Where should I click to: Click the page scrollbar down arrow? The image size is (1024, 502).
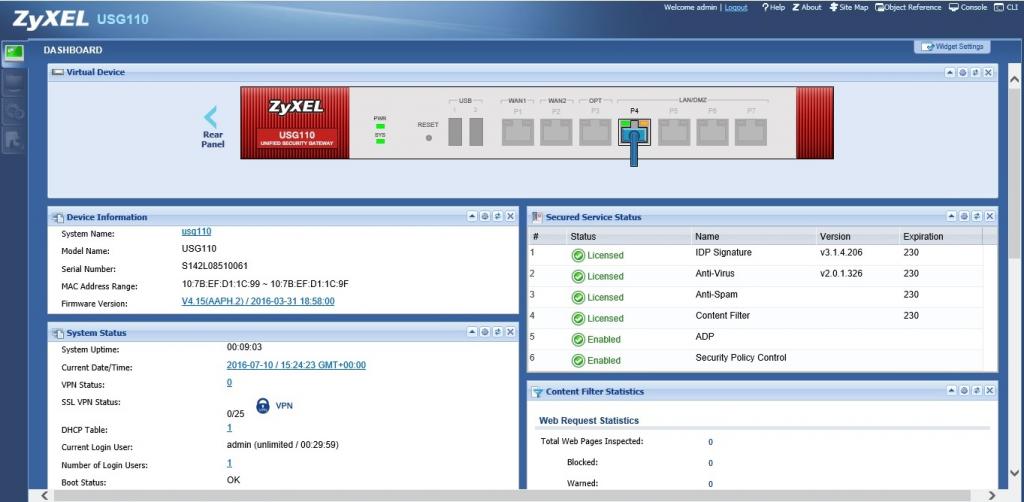1015,473
